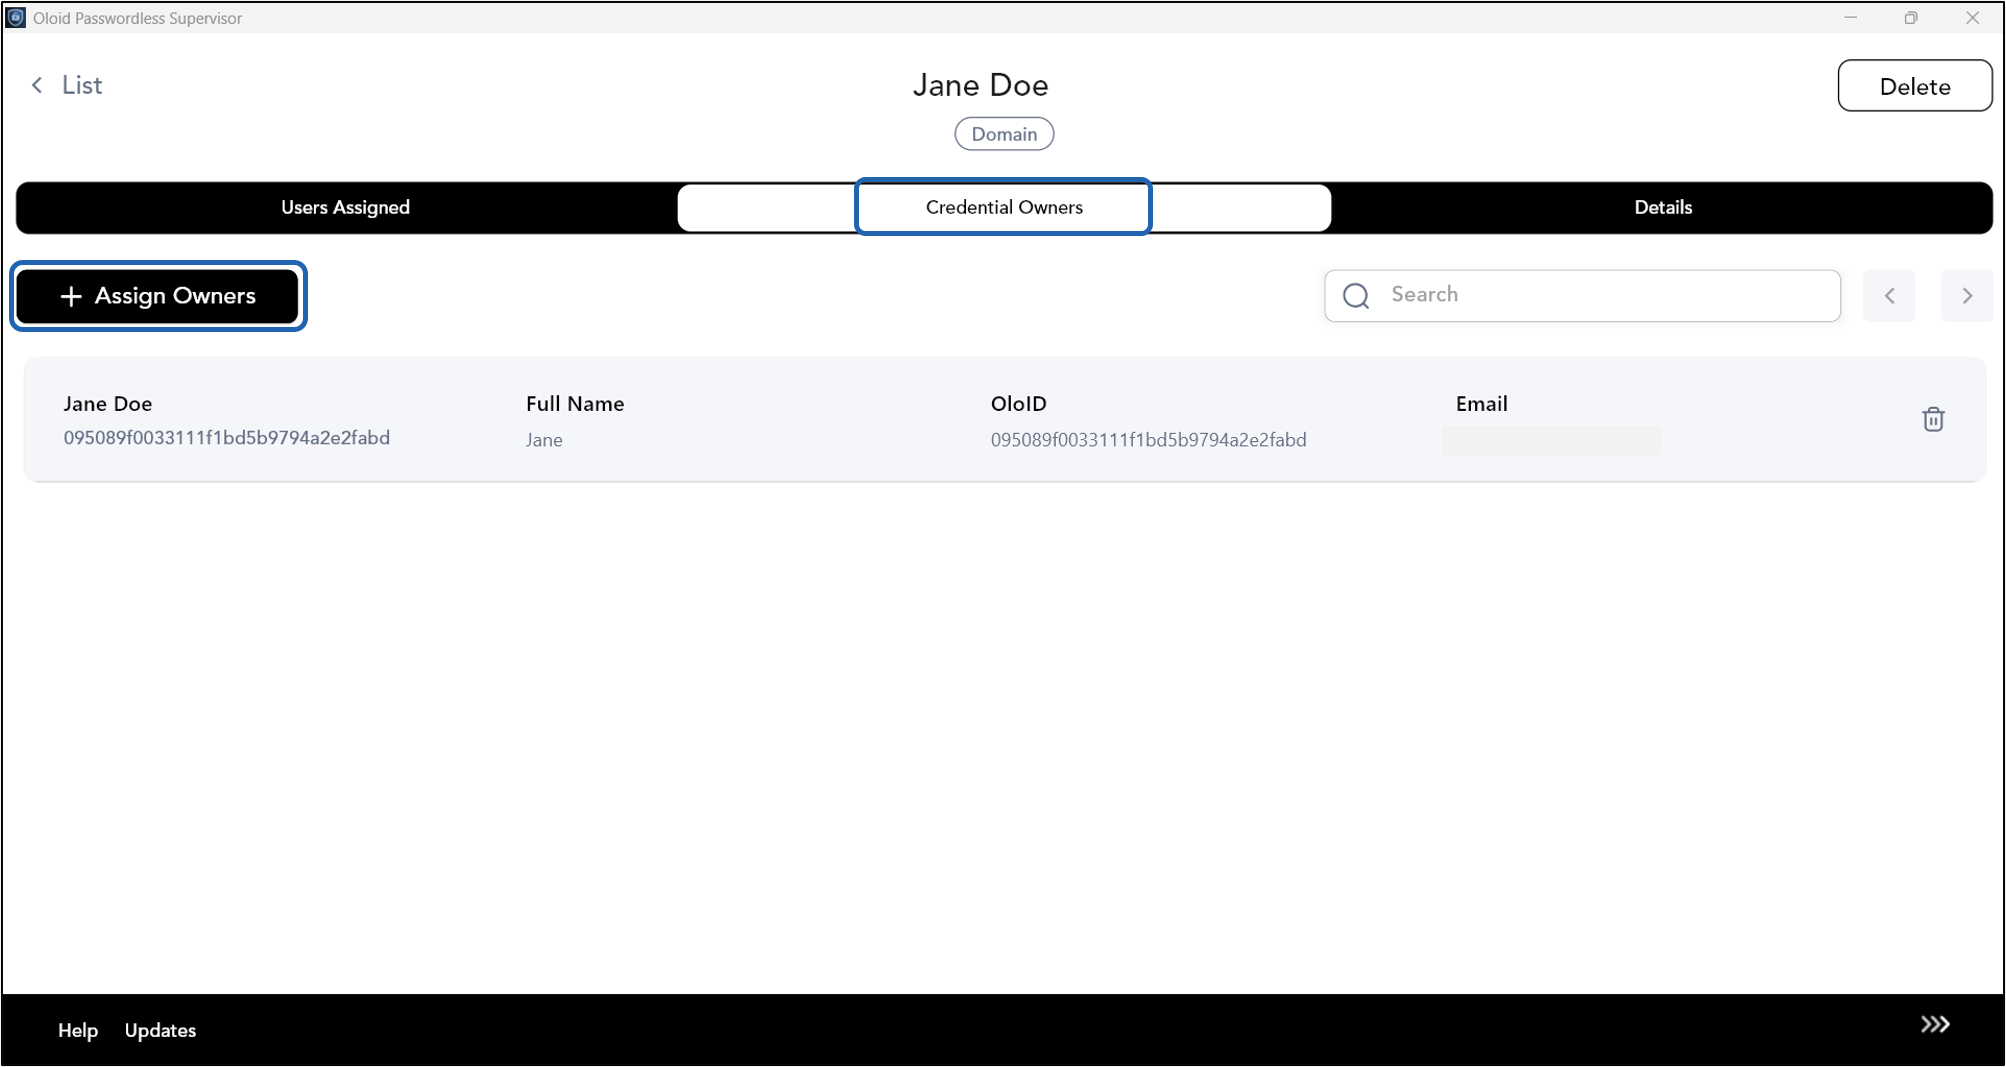Switch to the Users Assigned tab

coord(345,207)
